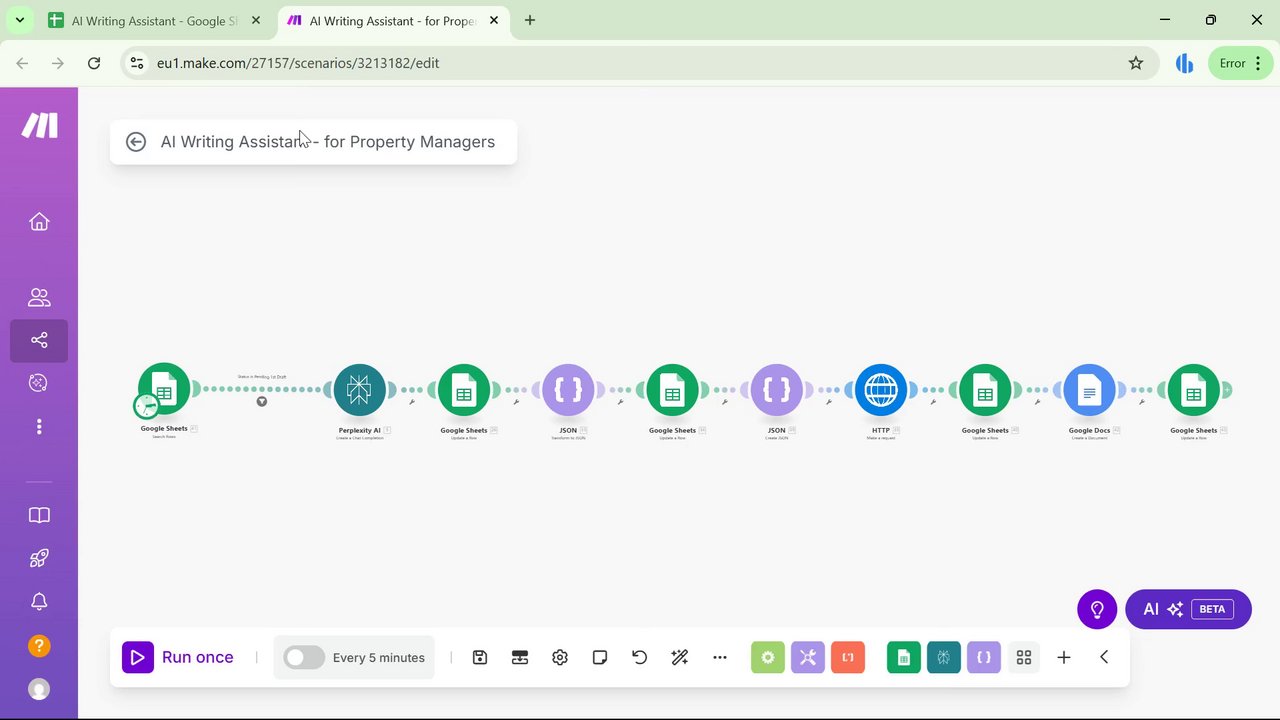1280x720 pixels.
Task: Open the Scenarios share icon in sidebar
Action: 39,340
